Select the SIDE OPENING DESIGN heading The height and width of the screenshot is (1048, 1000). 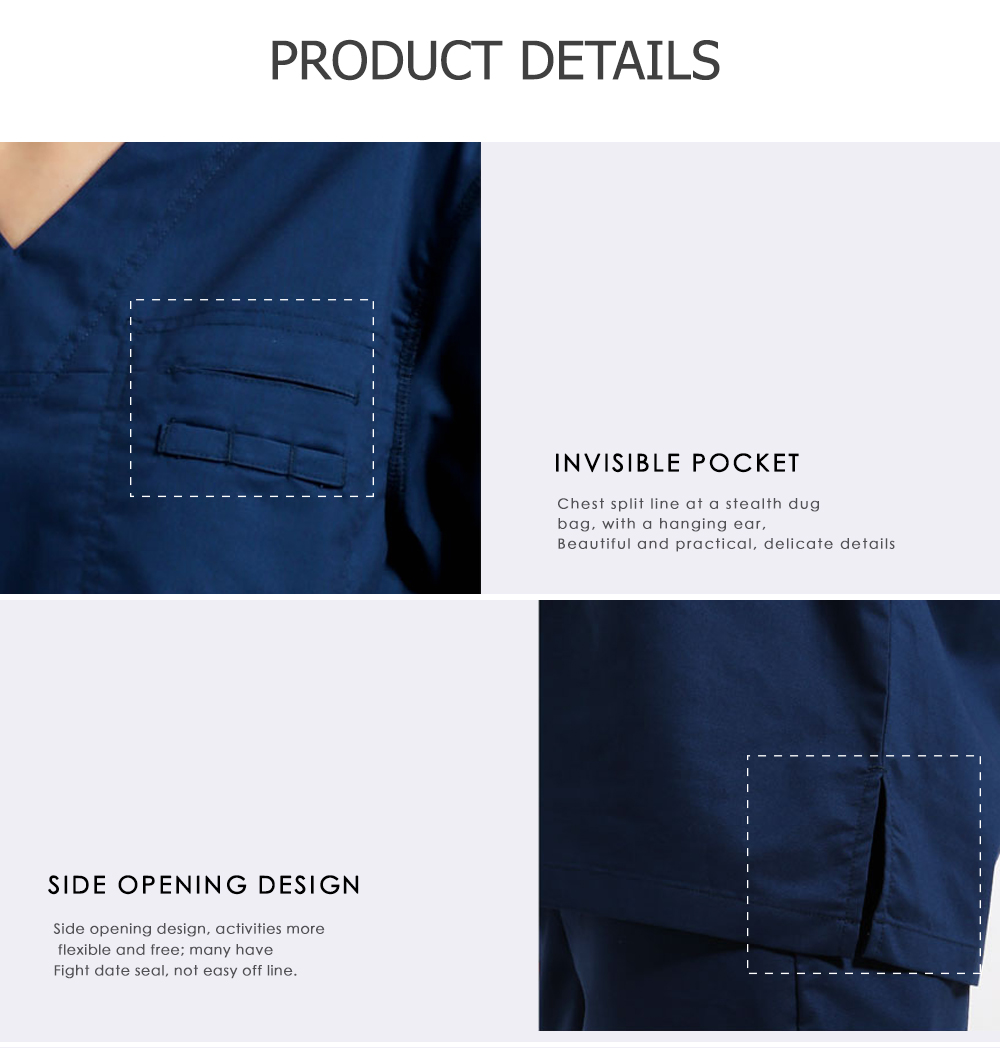[x=204, y=885]
